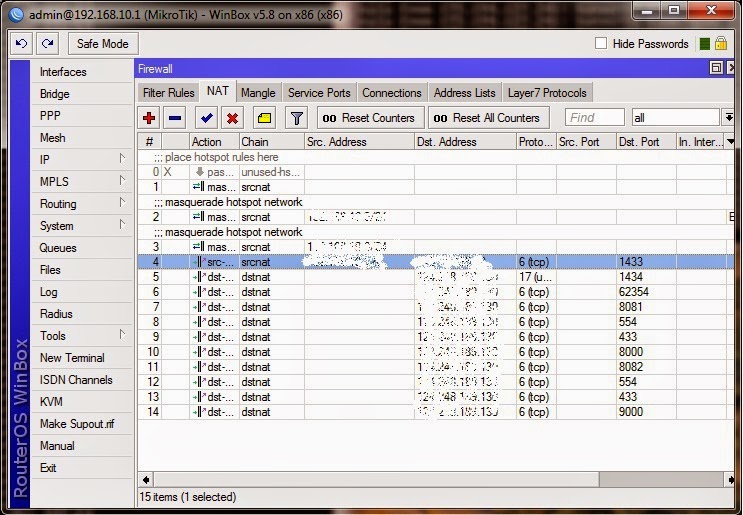
Task: Click the green status indicator icon
Action: click(705, 44)
